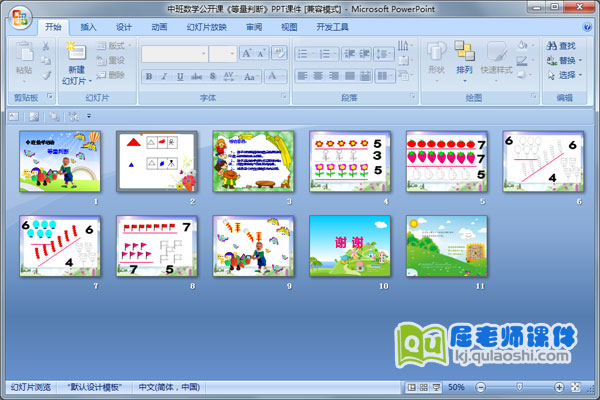The width and height of the screenshot is (600, 400).
Task: Decrease font size with the small A icon
Action: (x=261, y=53)
